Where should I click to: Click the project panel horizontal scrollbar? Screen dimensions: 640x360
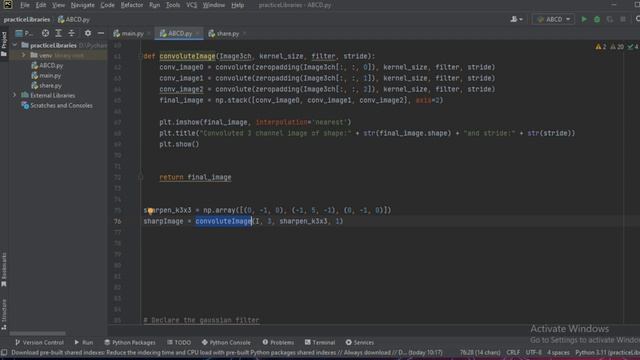coord(38,333)
